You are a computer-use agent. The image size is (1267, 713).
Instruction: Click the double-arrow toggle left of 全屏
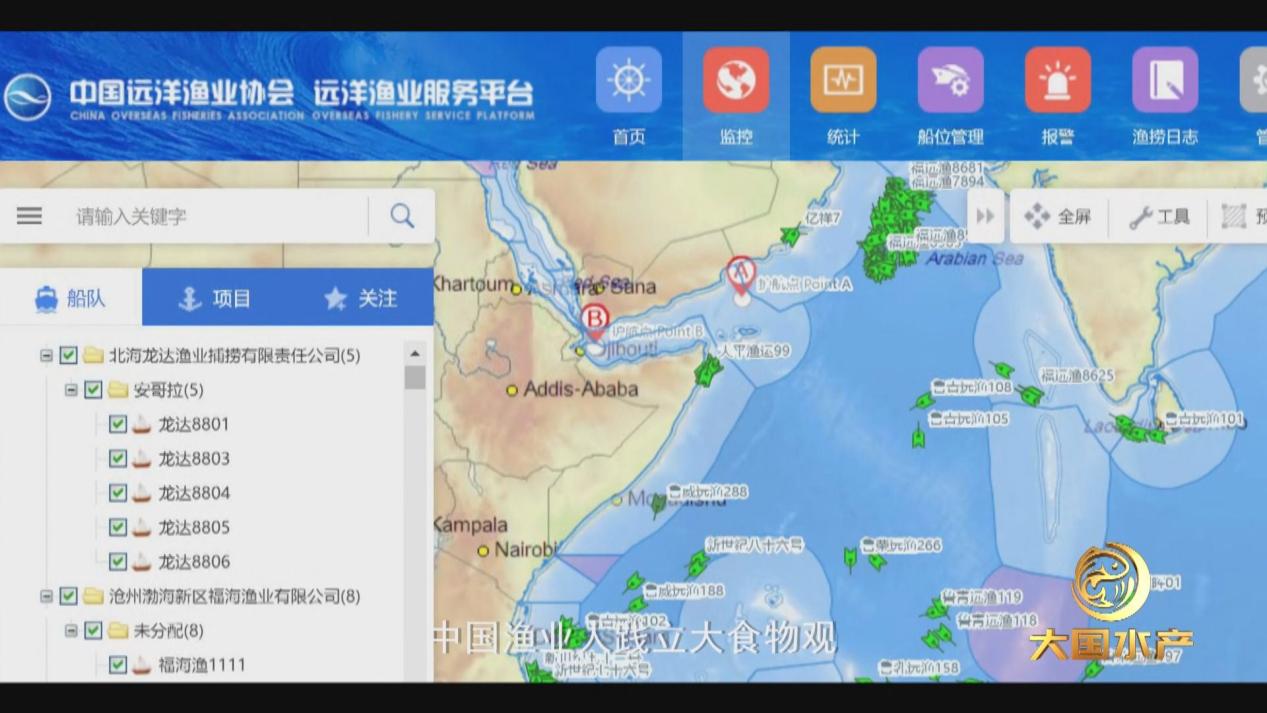(x=986, y=216)
